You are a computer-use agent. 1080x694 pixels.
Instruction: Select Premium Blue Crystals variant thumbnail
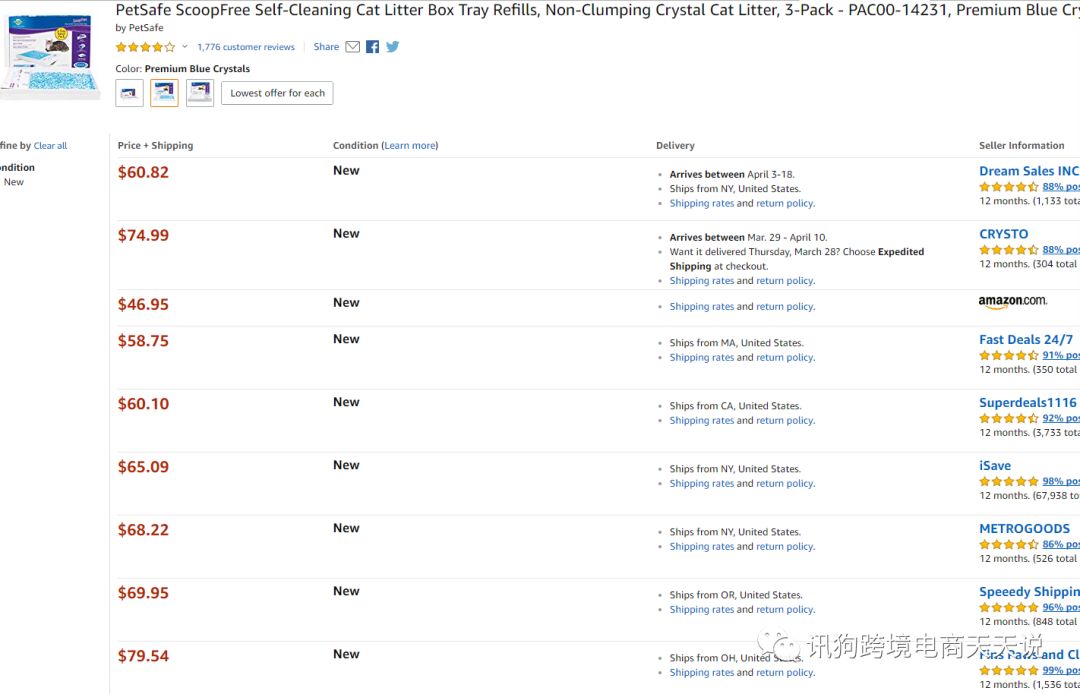point(165,93)
